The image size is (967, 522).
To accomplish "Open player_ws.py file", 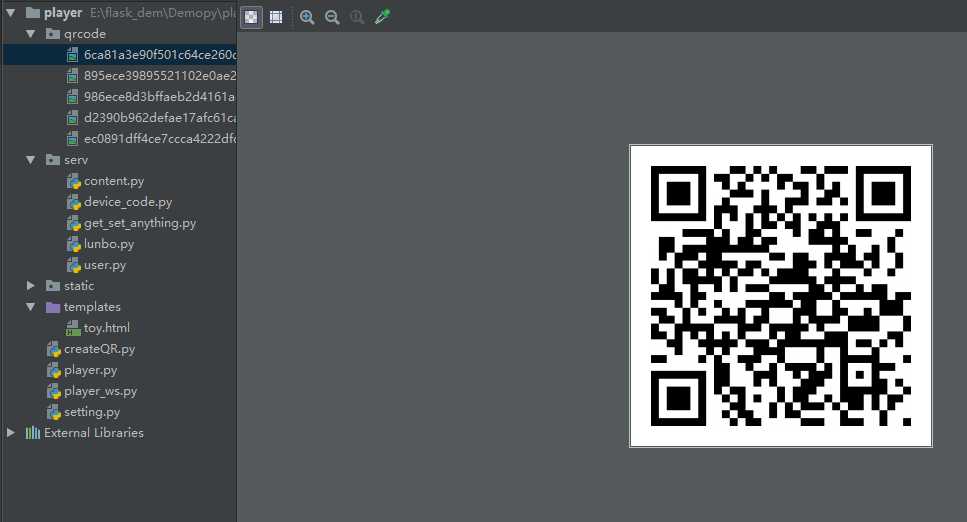I will click(x=101, y=391).
